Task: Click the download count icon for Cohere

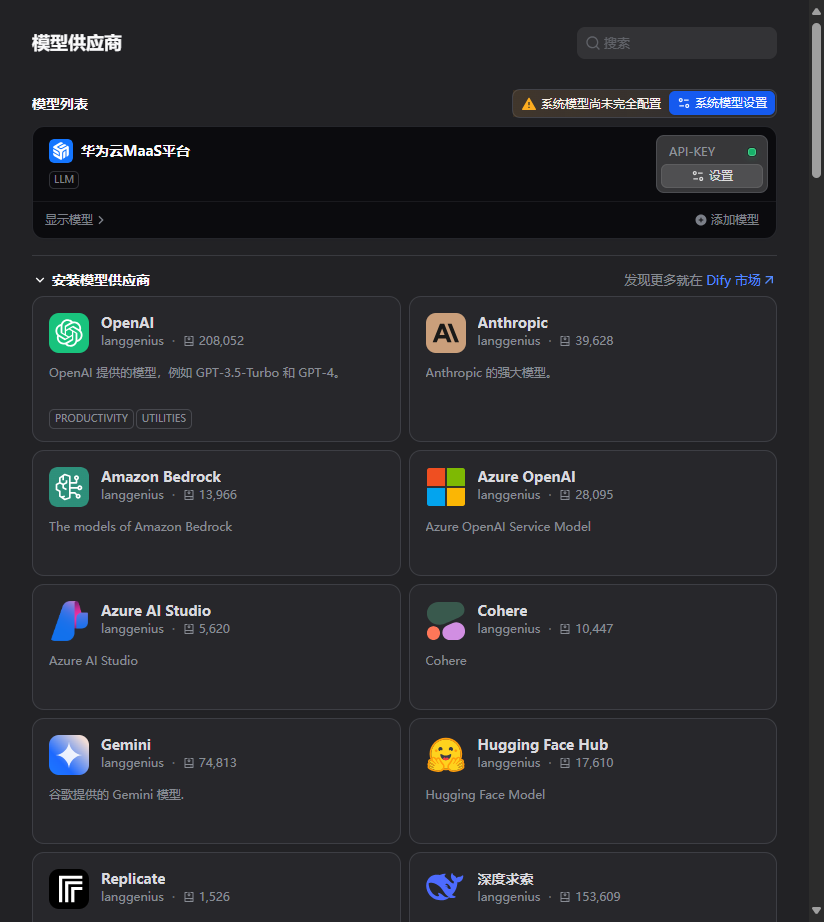Action: (565, 629)
